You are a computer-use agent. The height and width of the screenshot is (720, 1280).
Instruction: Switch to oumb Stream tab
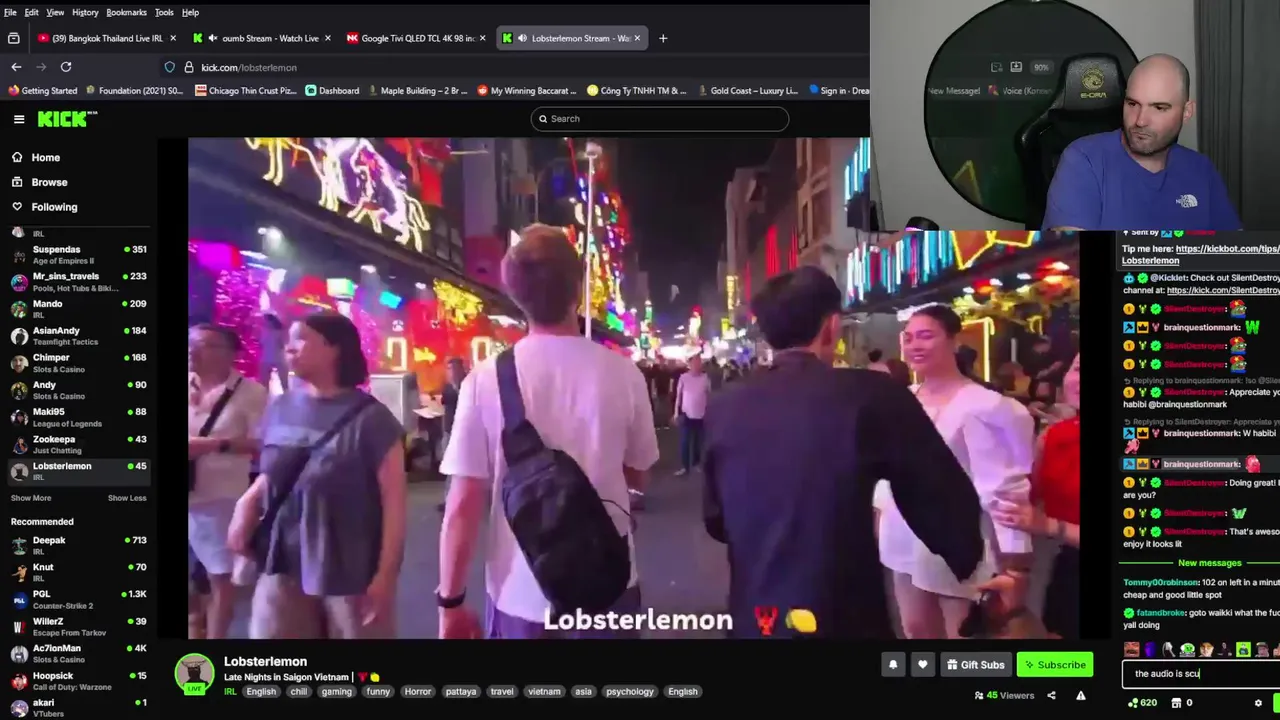[x=262, y=38]
